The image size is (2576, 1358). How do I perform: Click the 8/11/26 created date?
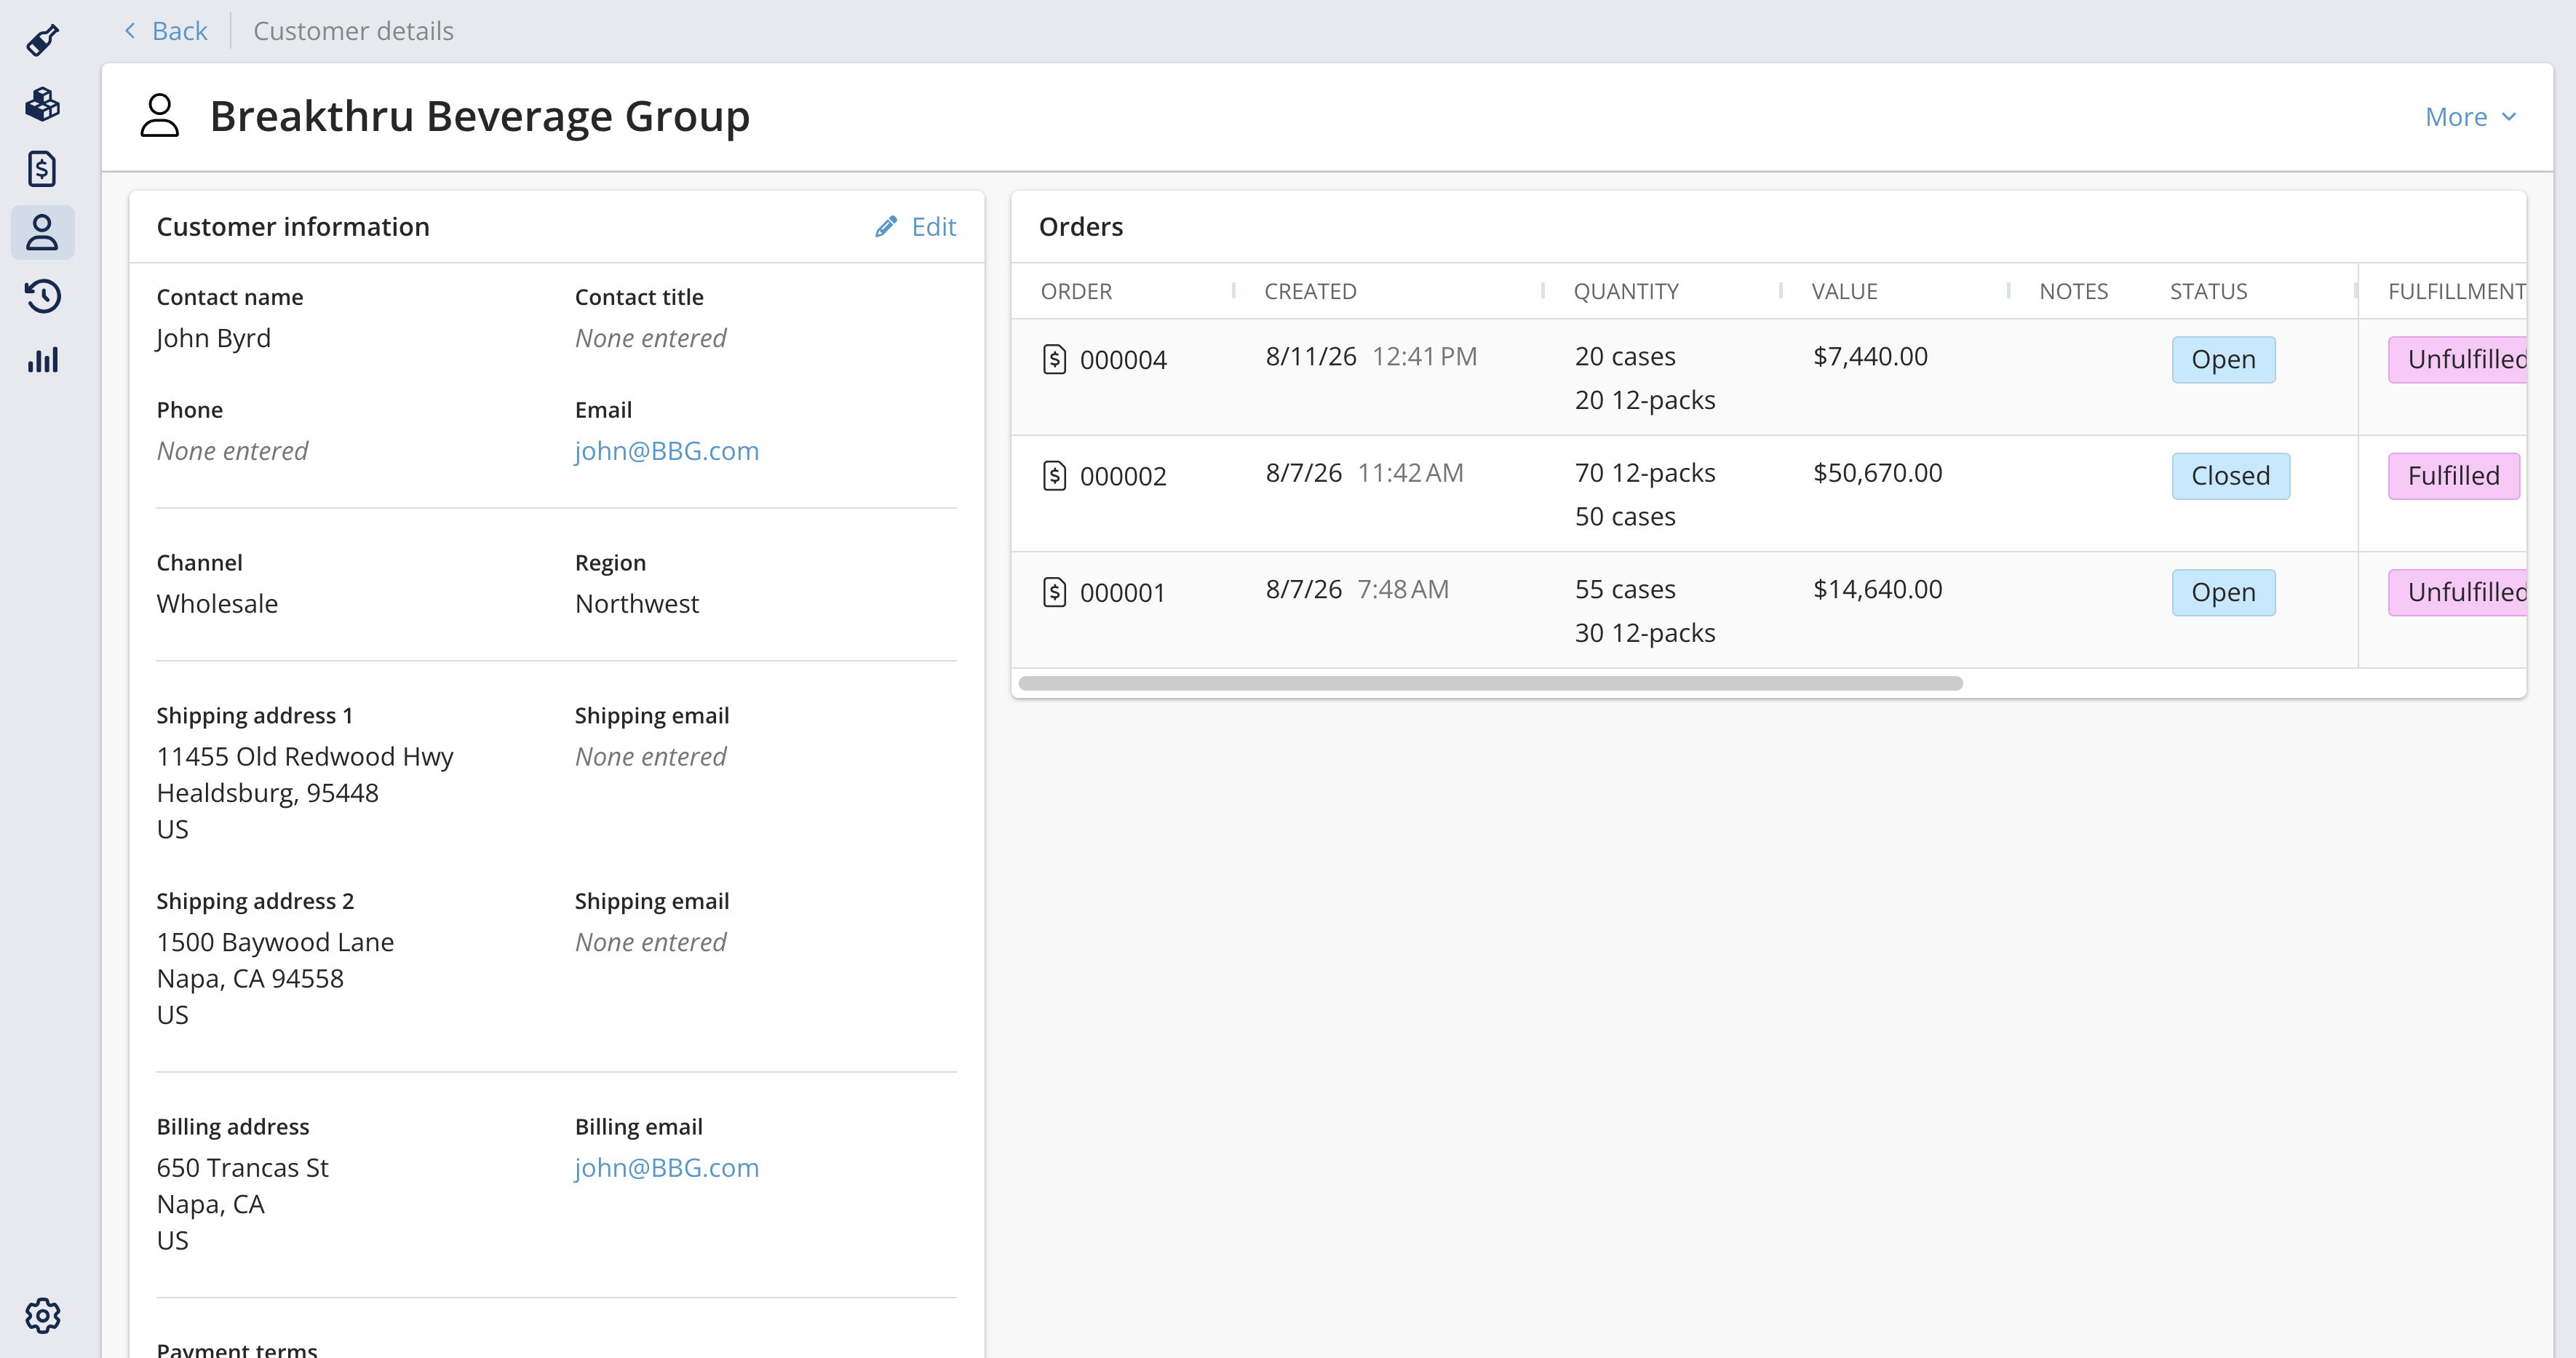coord(1311,357)
